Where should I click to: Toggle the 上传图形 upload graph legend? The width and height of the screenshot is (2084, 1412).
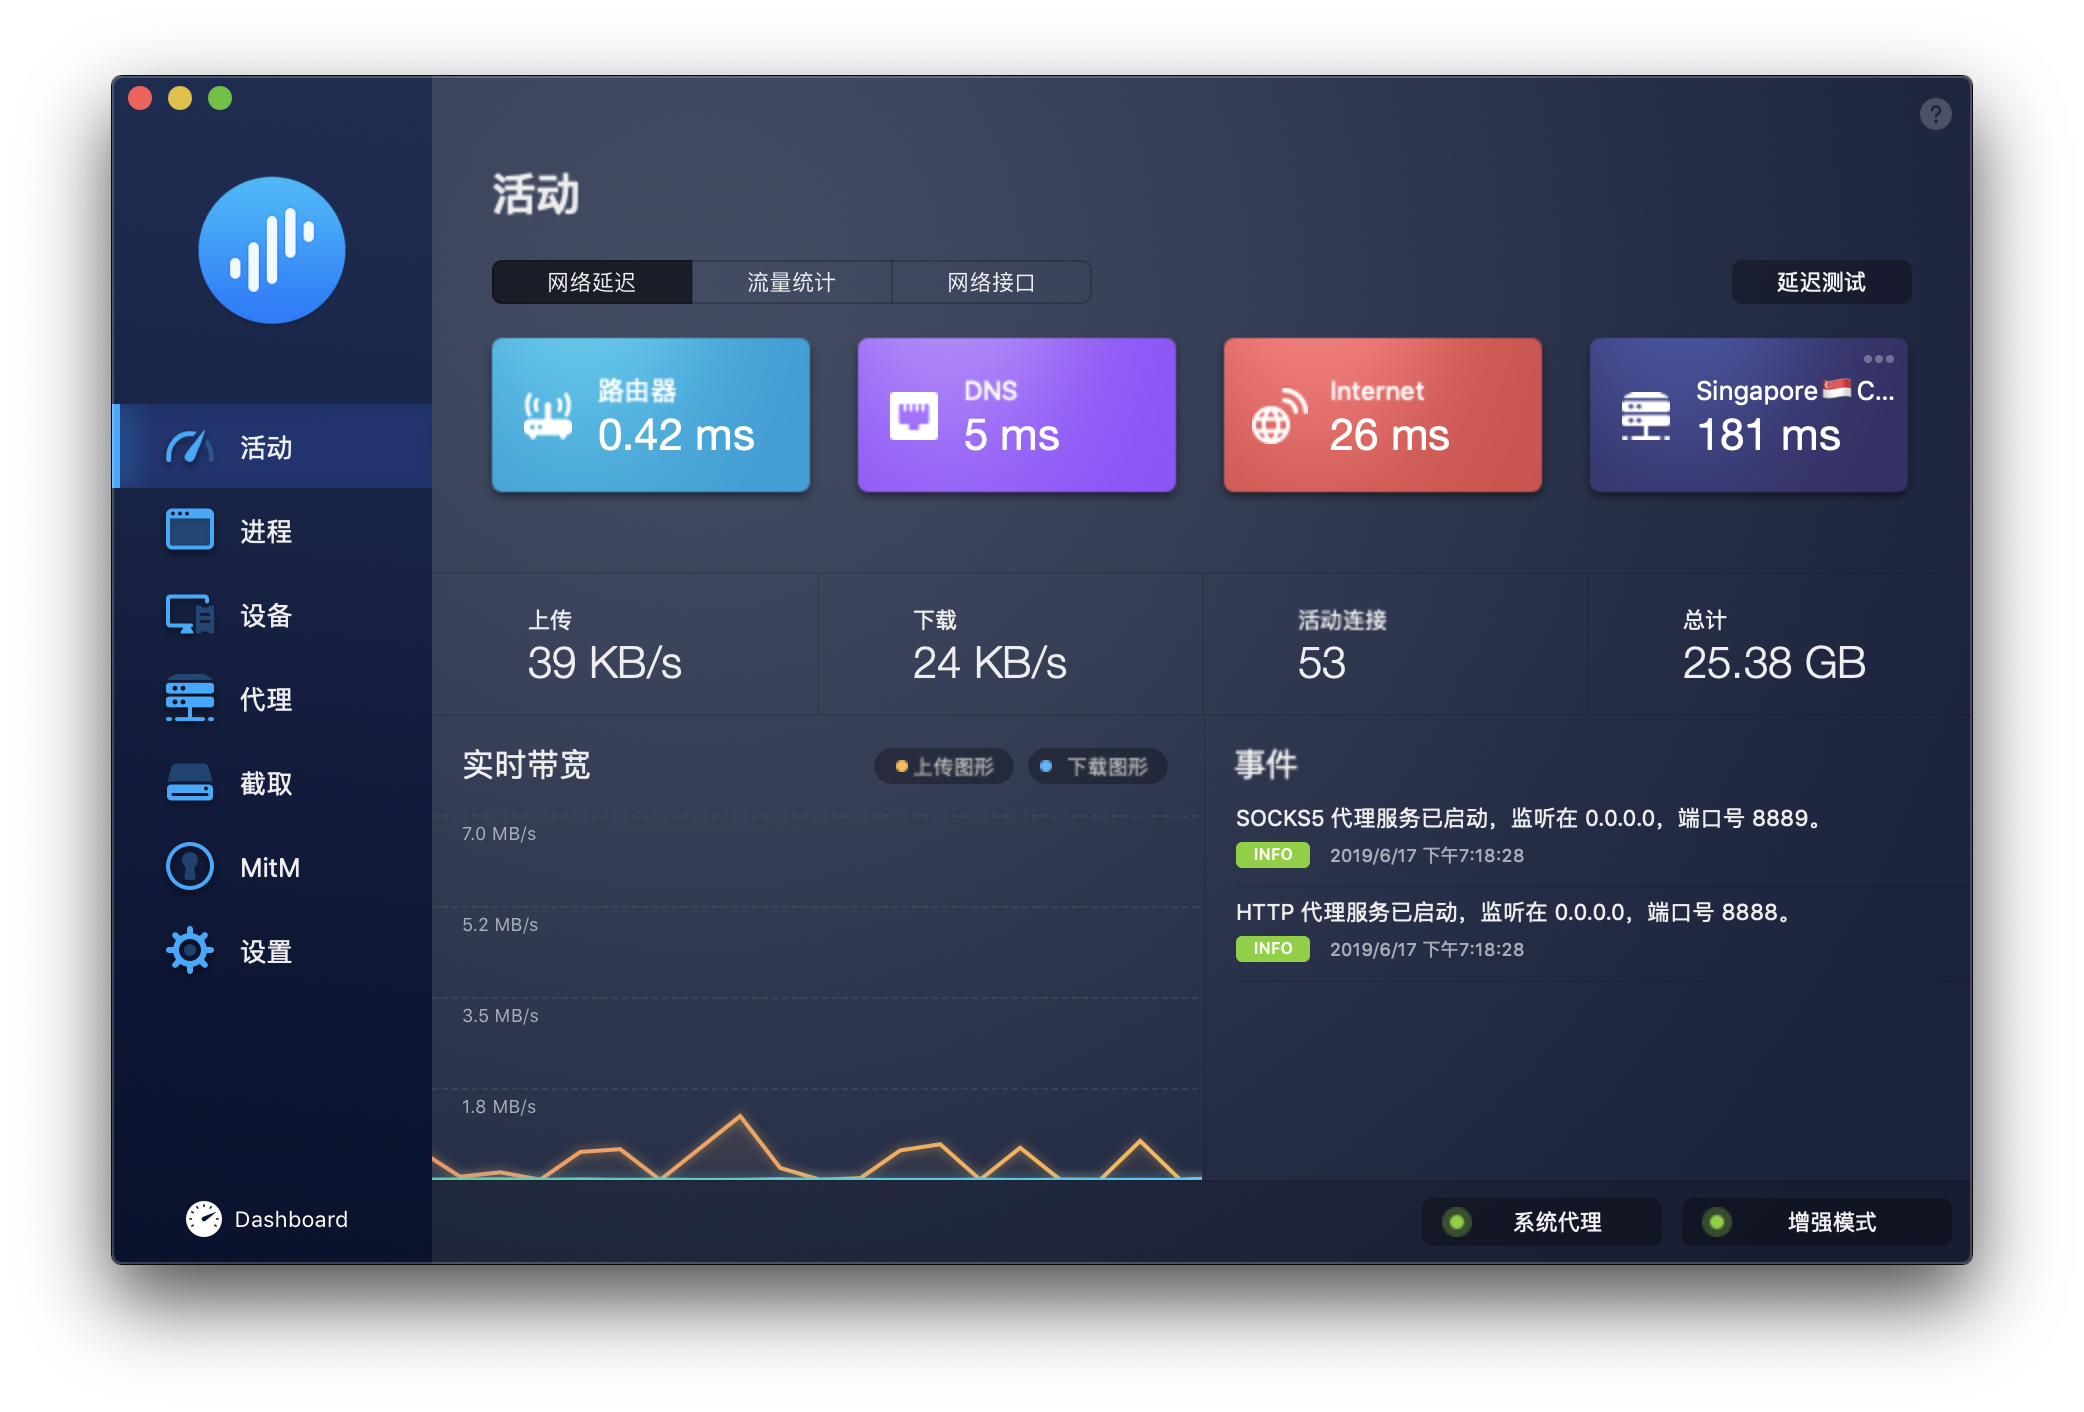click(x=943, y=766)
